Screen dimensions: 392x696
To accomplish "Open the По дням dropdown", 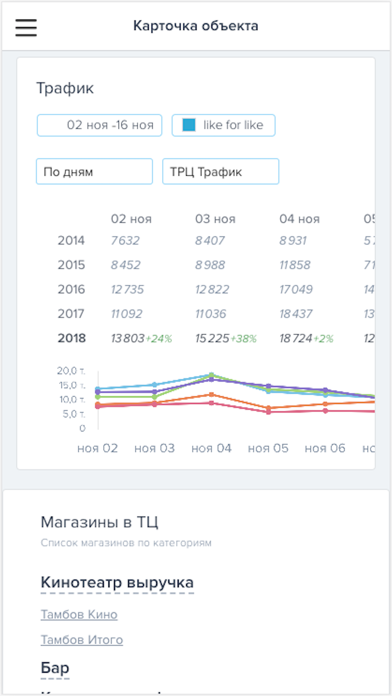I will (x=95, y=171).
